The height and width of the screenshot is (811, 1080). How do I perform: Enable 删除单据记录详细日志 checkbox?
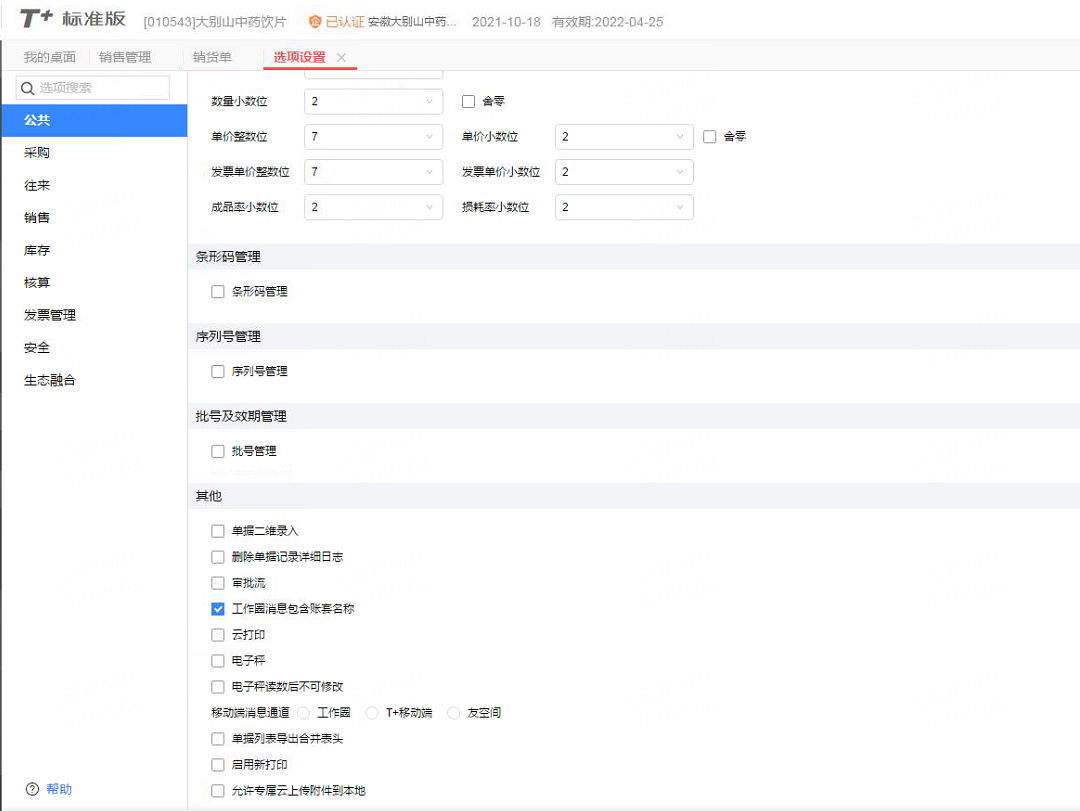tap(218, 557)
